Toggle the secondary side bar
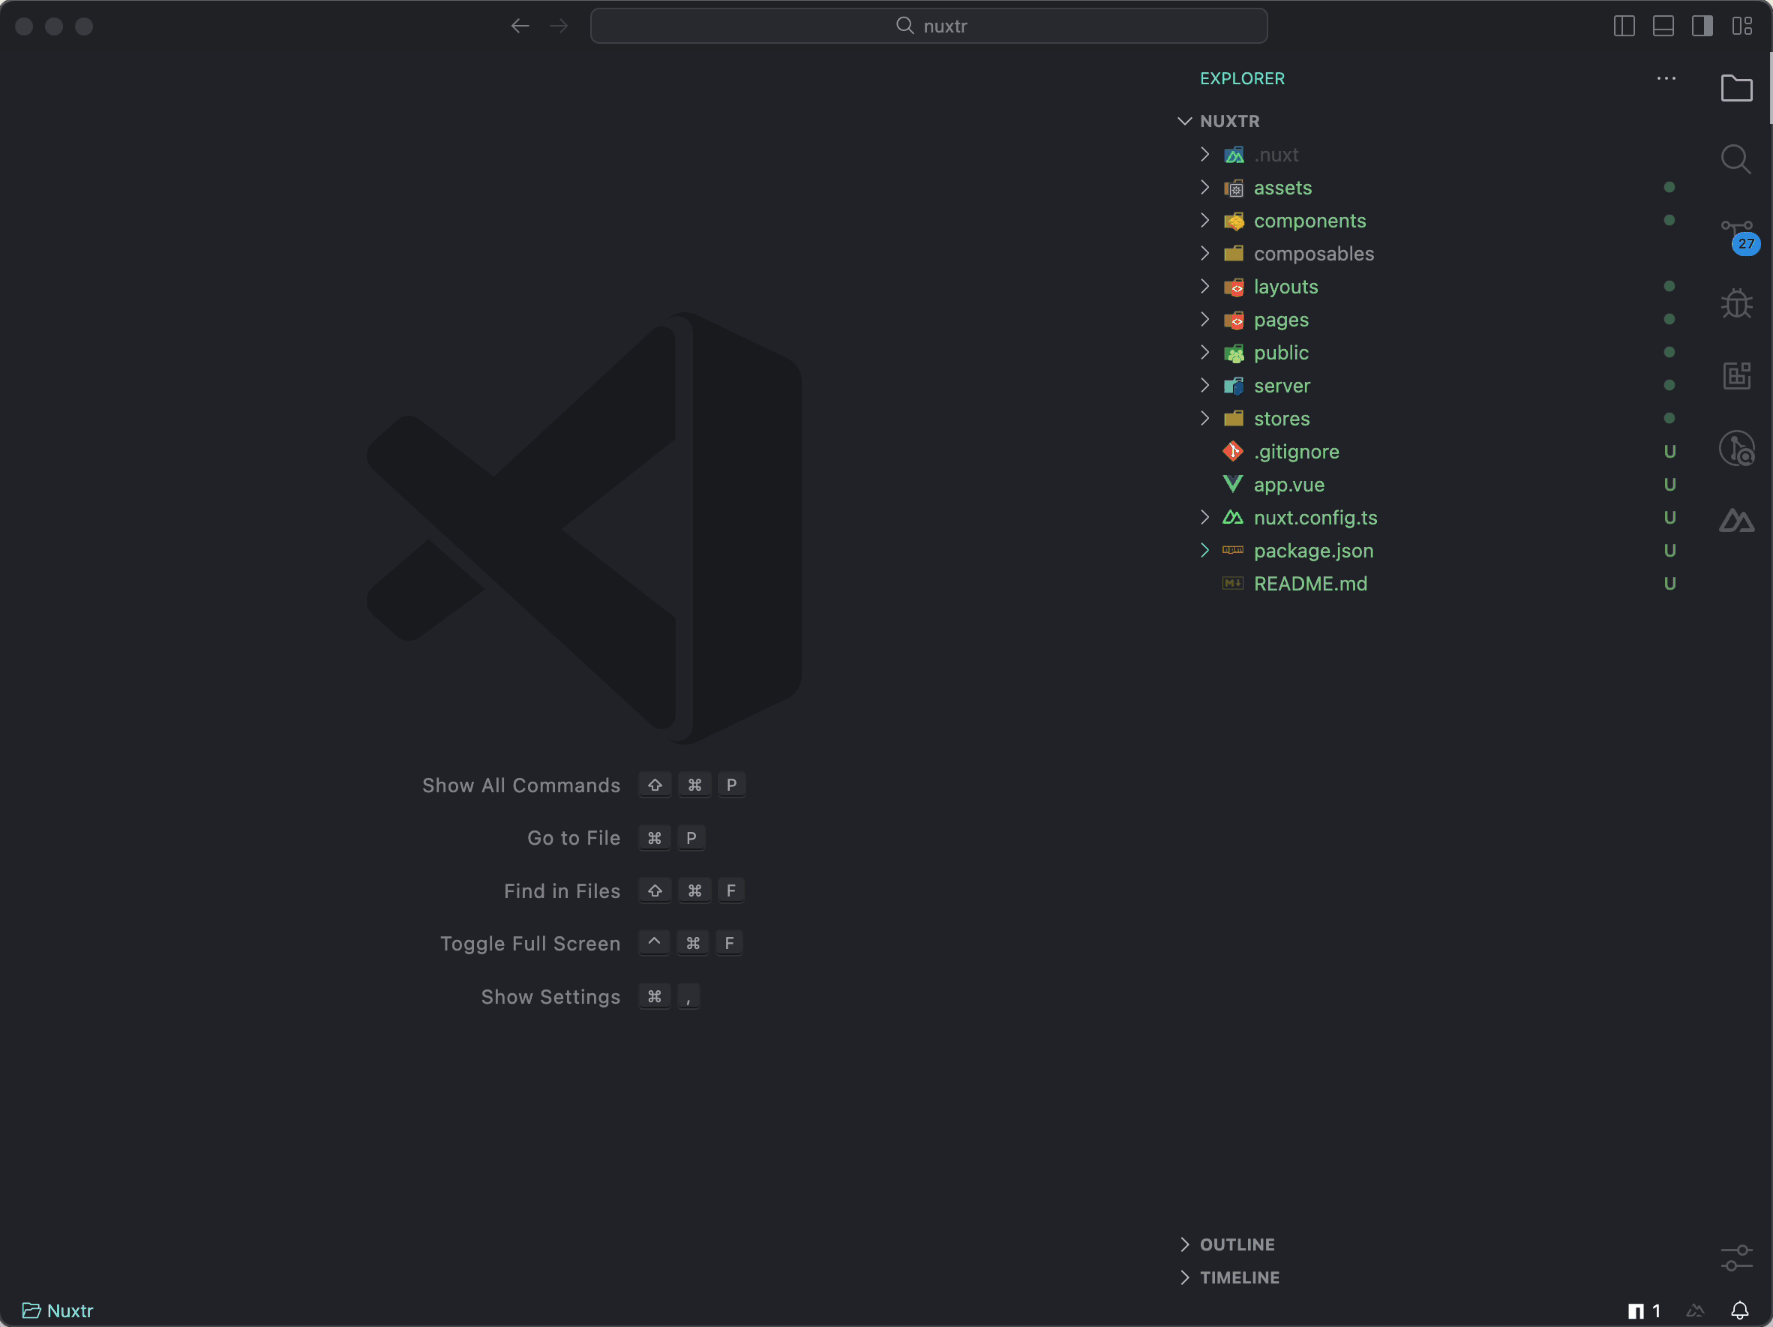The width and height of the screenshot is (1773, 1327). [x=1702, y=26]
